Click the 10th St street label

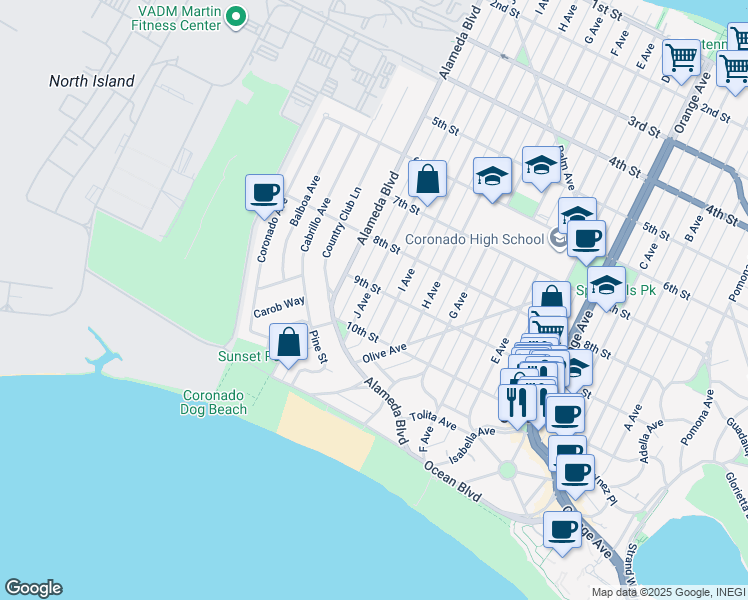point(363,332)
